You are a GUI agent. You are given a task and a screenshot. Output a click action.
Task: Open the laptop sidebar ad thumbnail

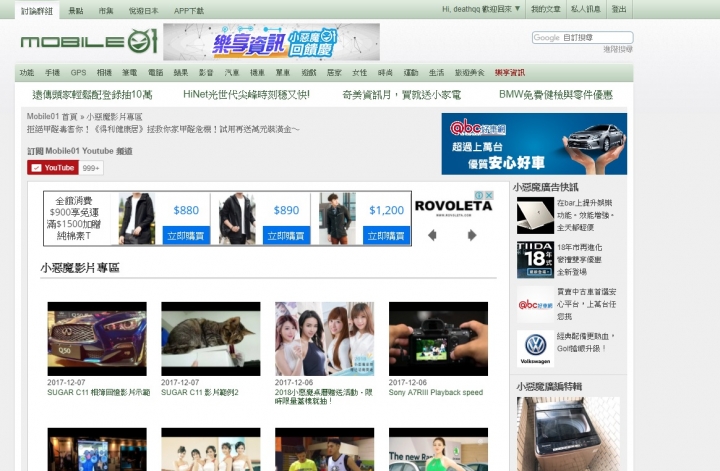click(535, 216)
